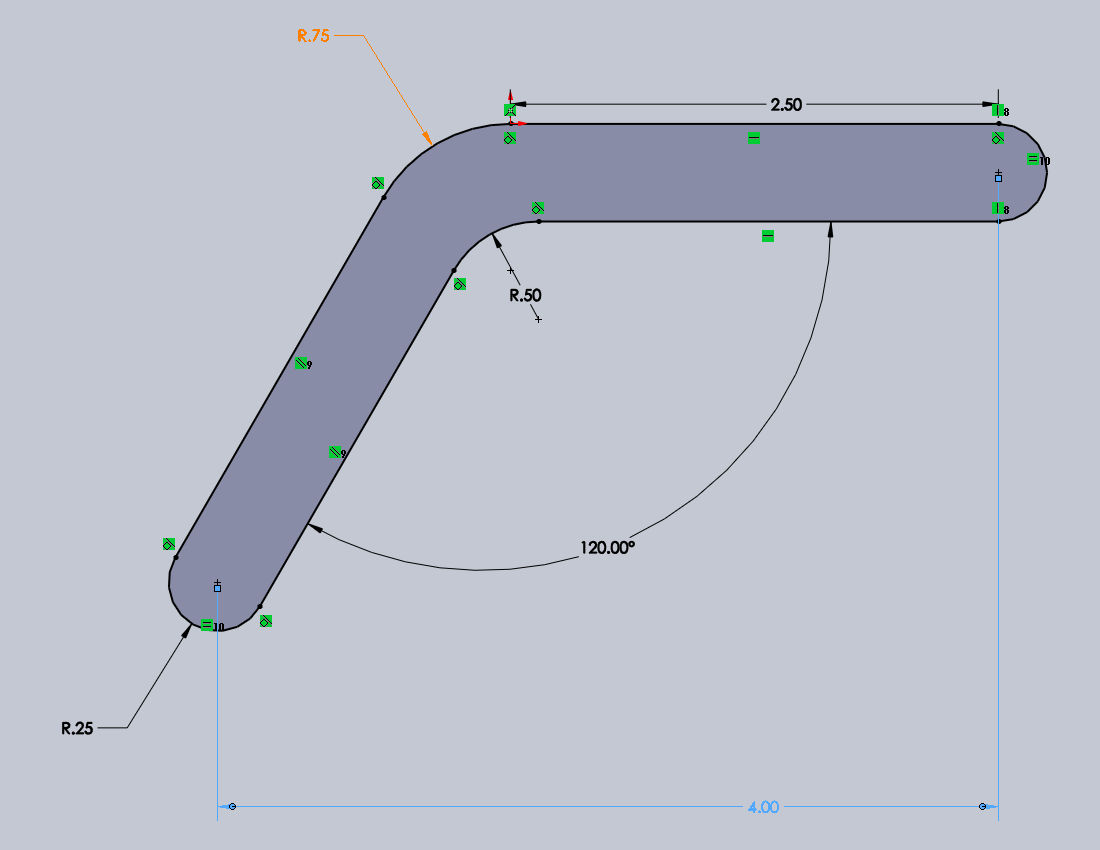The height and width of the screenshot is (850, 1100).
Task: Select the horizontal relation icon below the bottom edge
Action: (x=768, y=236)
